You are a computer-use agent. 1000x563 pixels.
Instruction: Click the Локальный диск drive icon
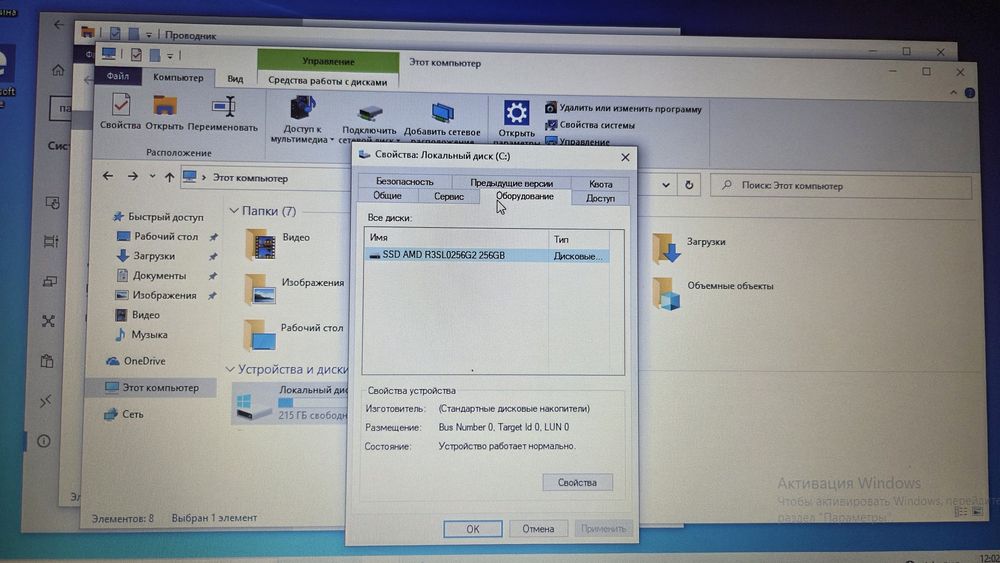(253, 406)
